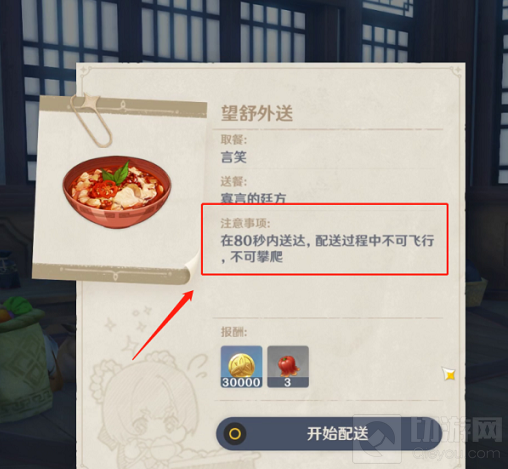Click the yellow star marker at right edge
This screenshot has height=469, width=508.
449,374
